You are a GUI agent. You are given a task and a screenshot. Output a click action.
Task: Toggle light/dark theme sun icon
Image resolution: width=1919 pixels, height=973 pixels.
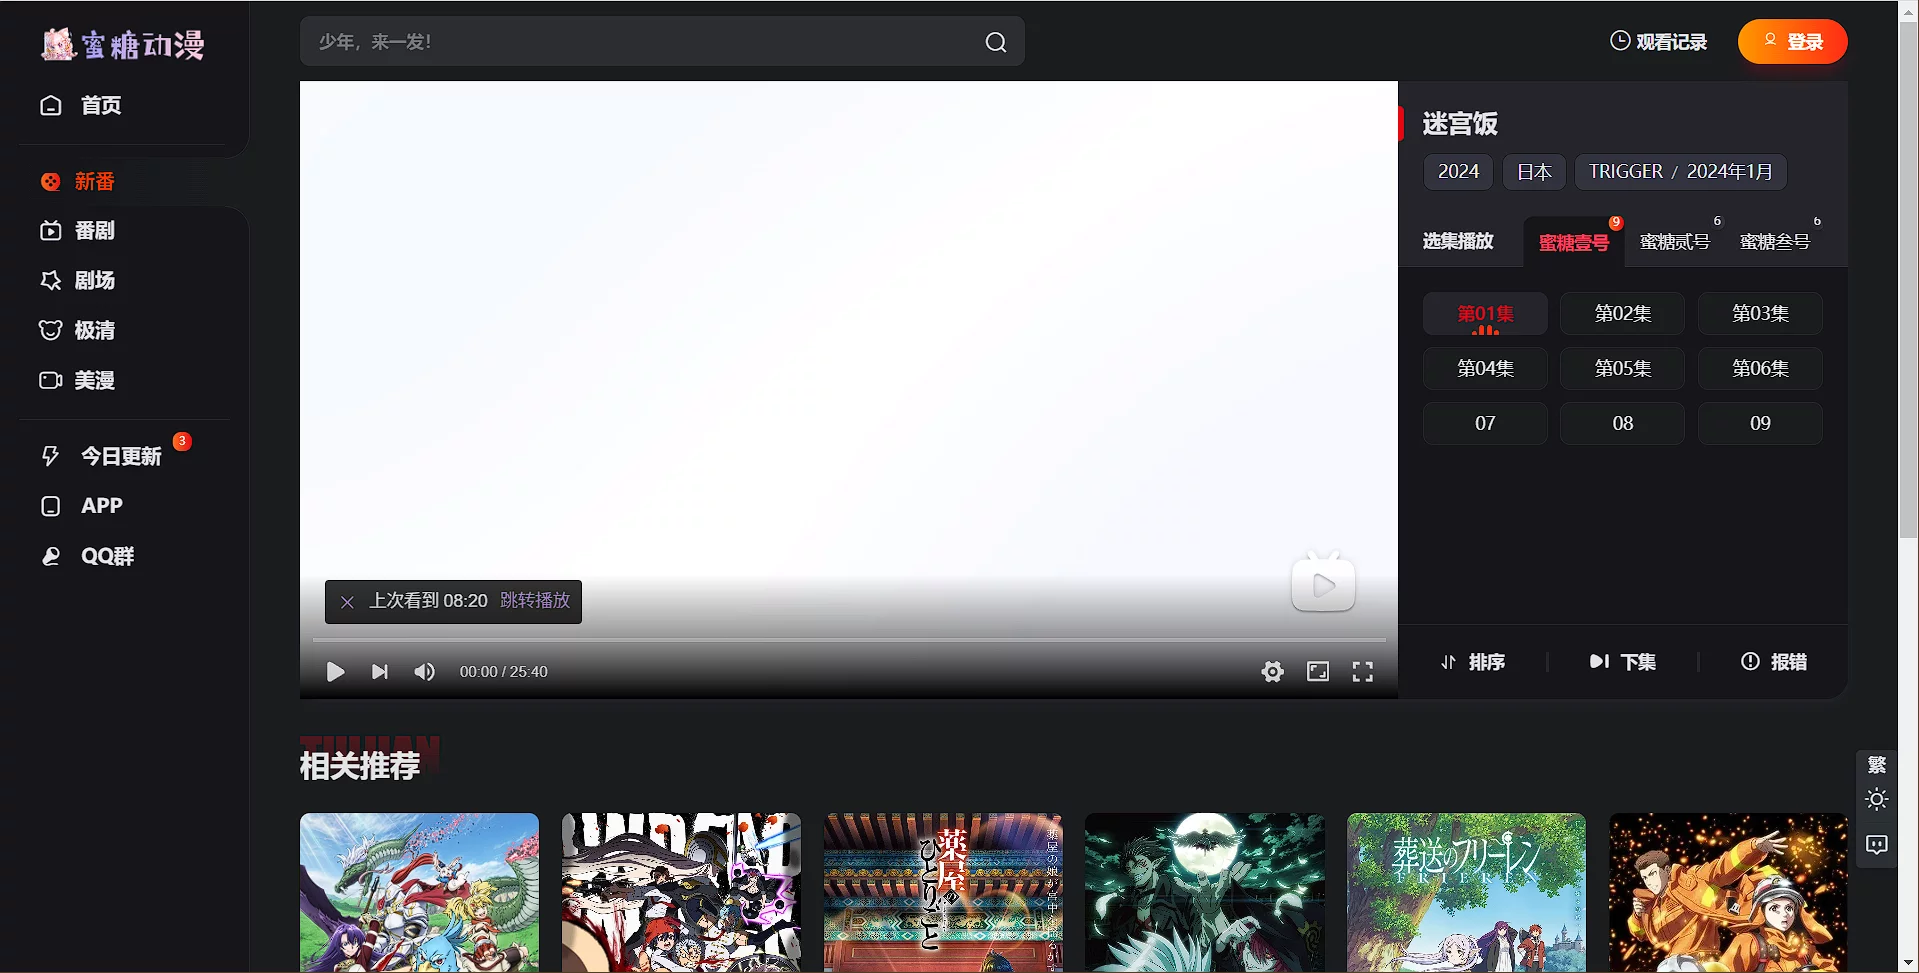pos(1876,800)
